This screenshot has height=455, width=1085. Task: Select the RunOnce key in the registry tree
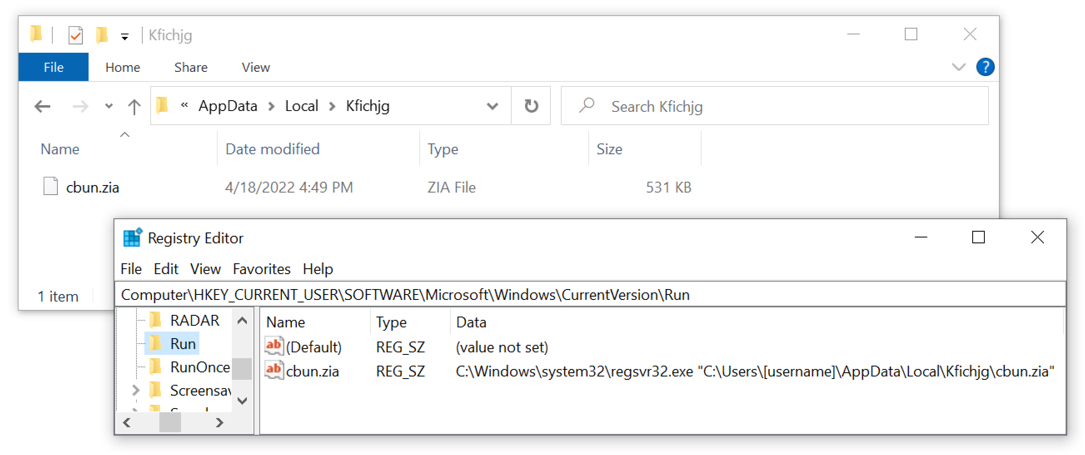click(x=200, y=366)
